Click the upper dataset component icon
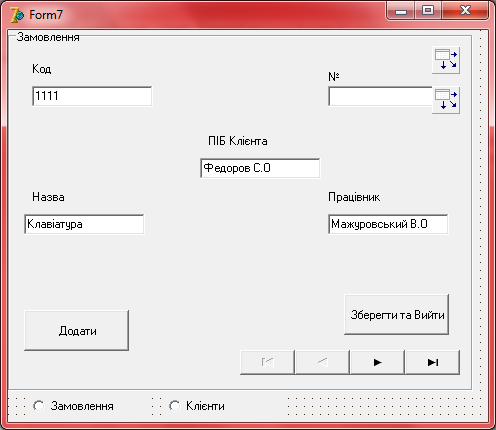Image resolution: width=496 pixels, height=430 pixels. coord(446,60)
